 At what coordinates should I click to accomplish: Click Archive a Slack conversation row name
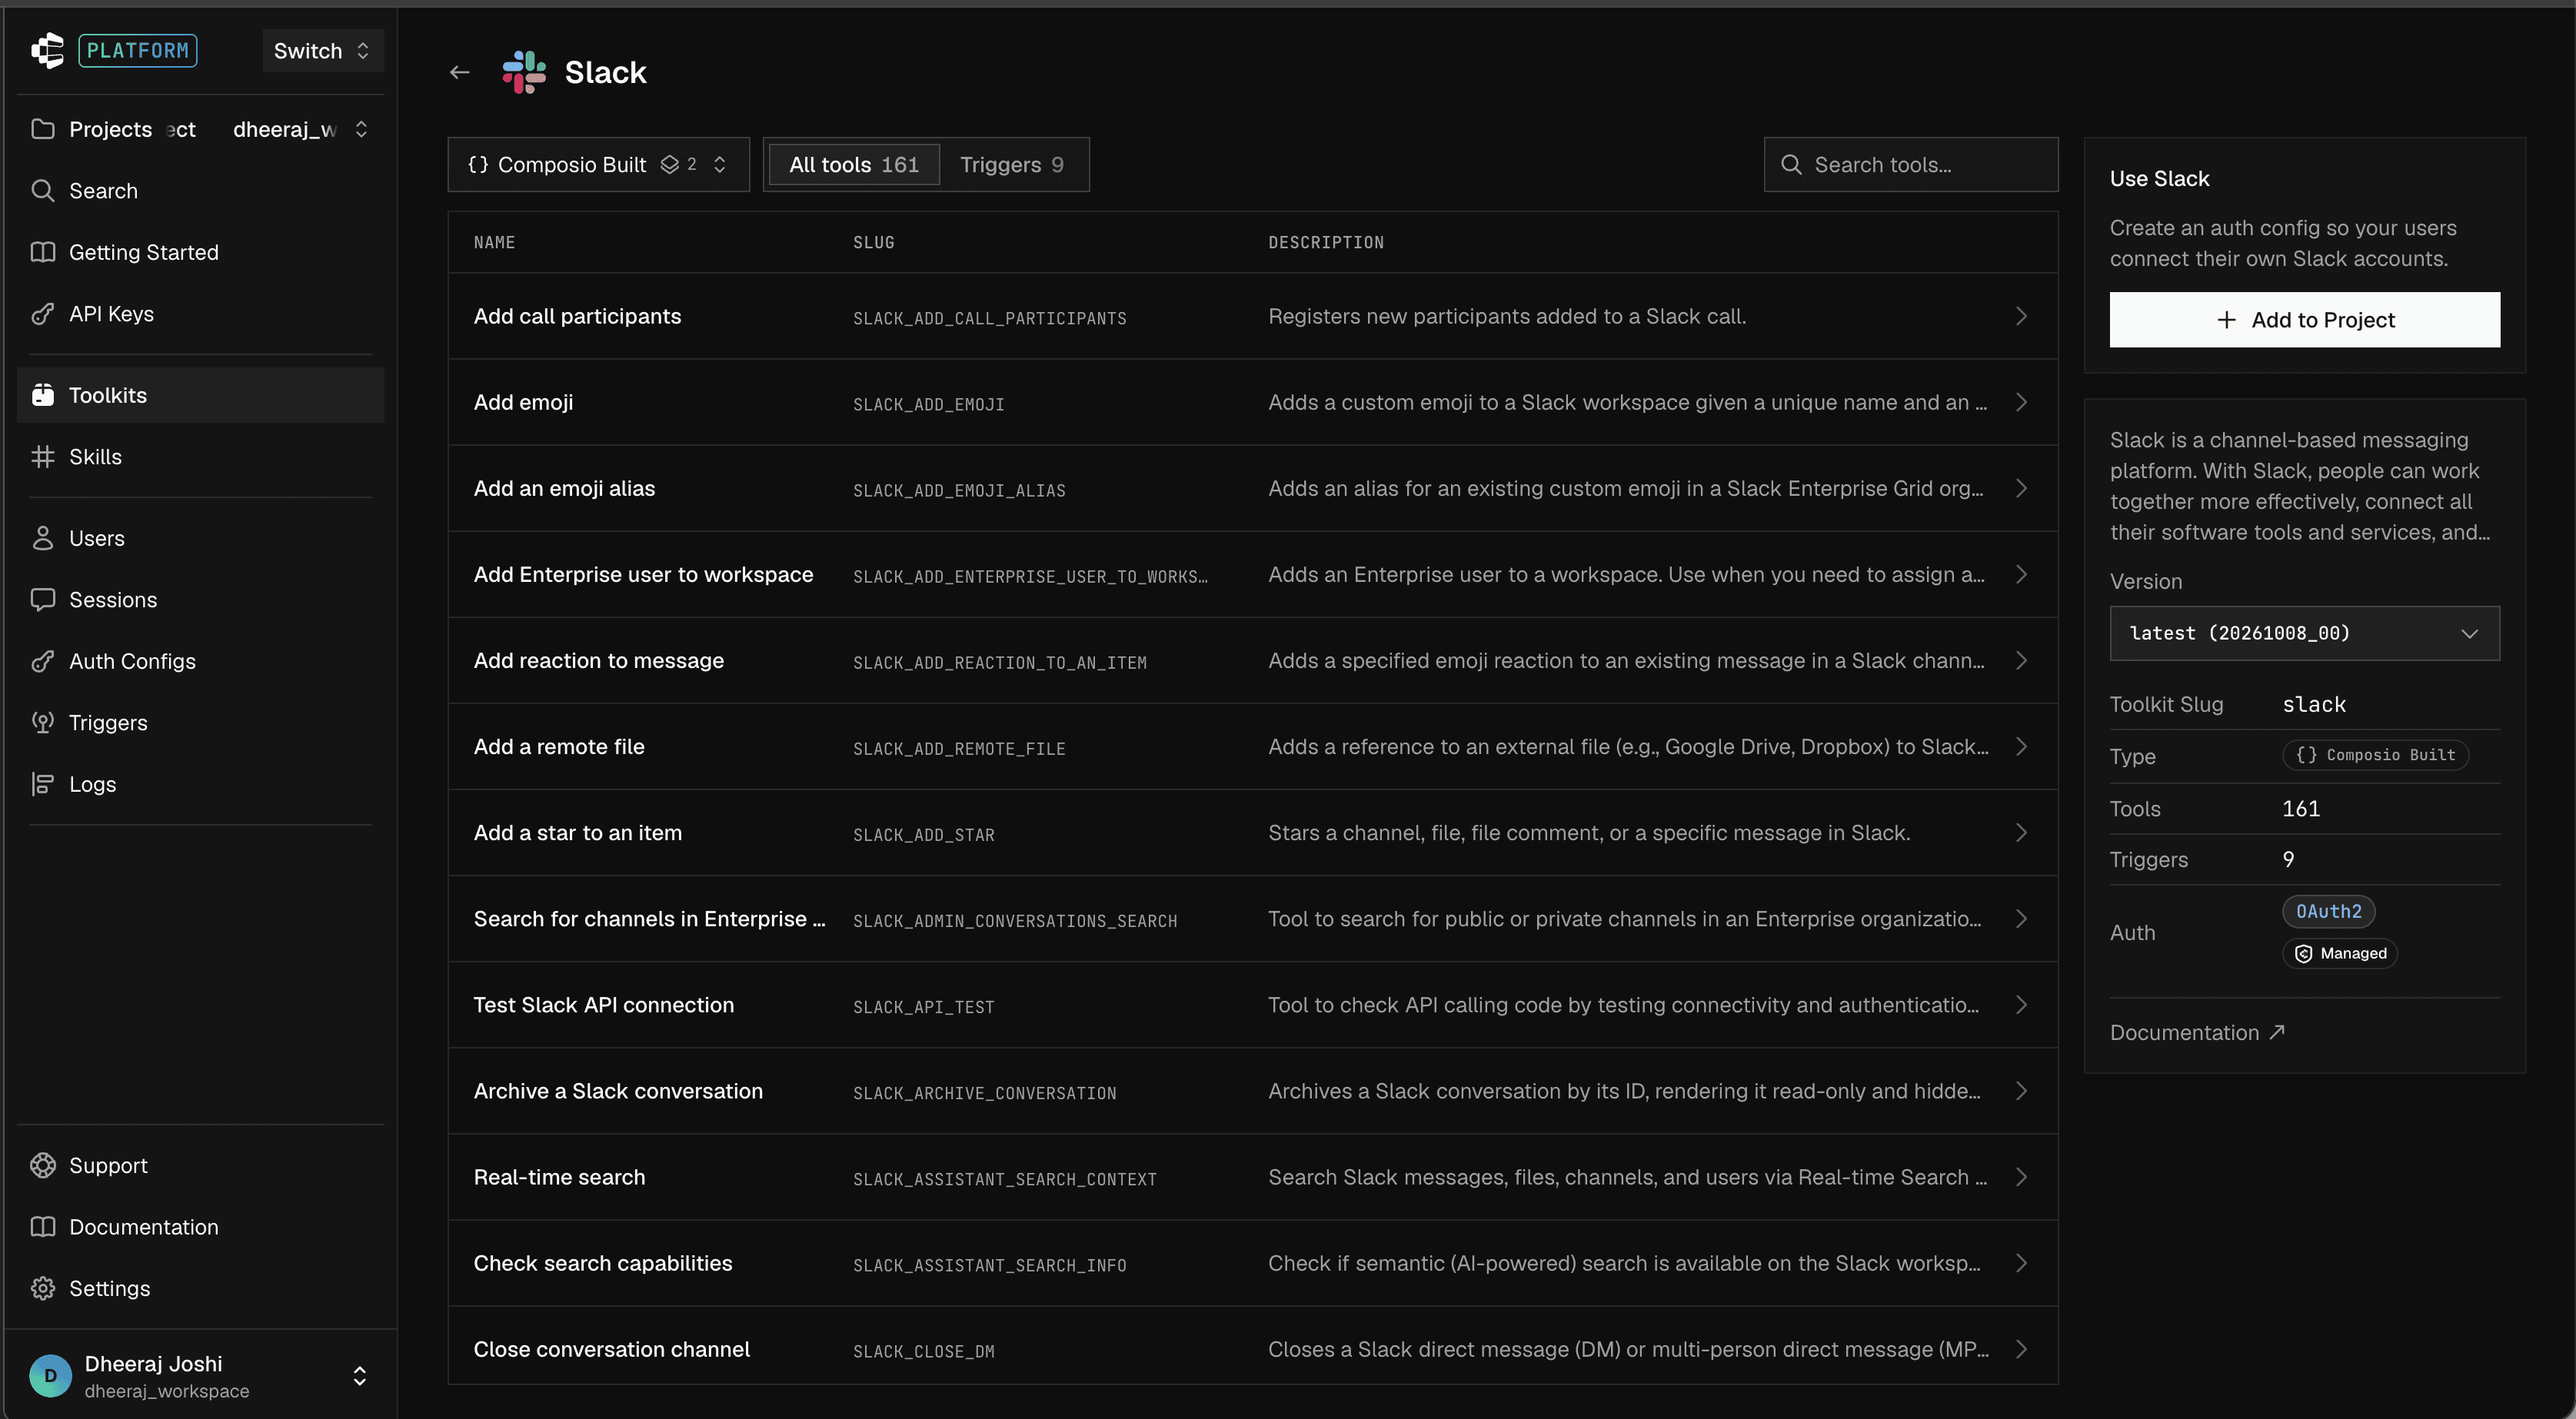click(x=618, y=1091)
